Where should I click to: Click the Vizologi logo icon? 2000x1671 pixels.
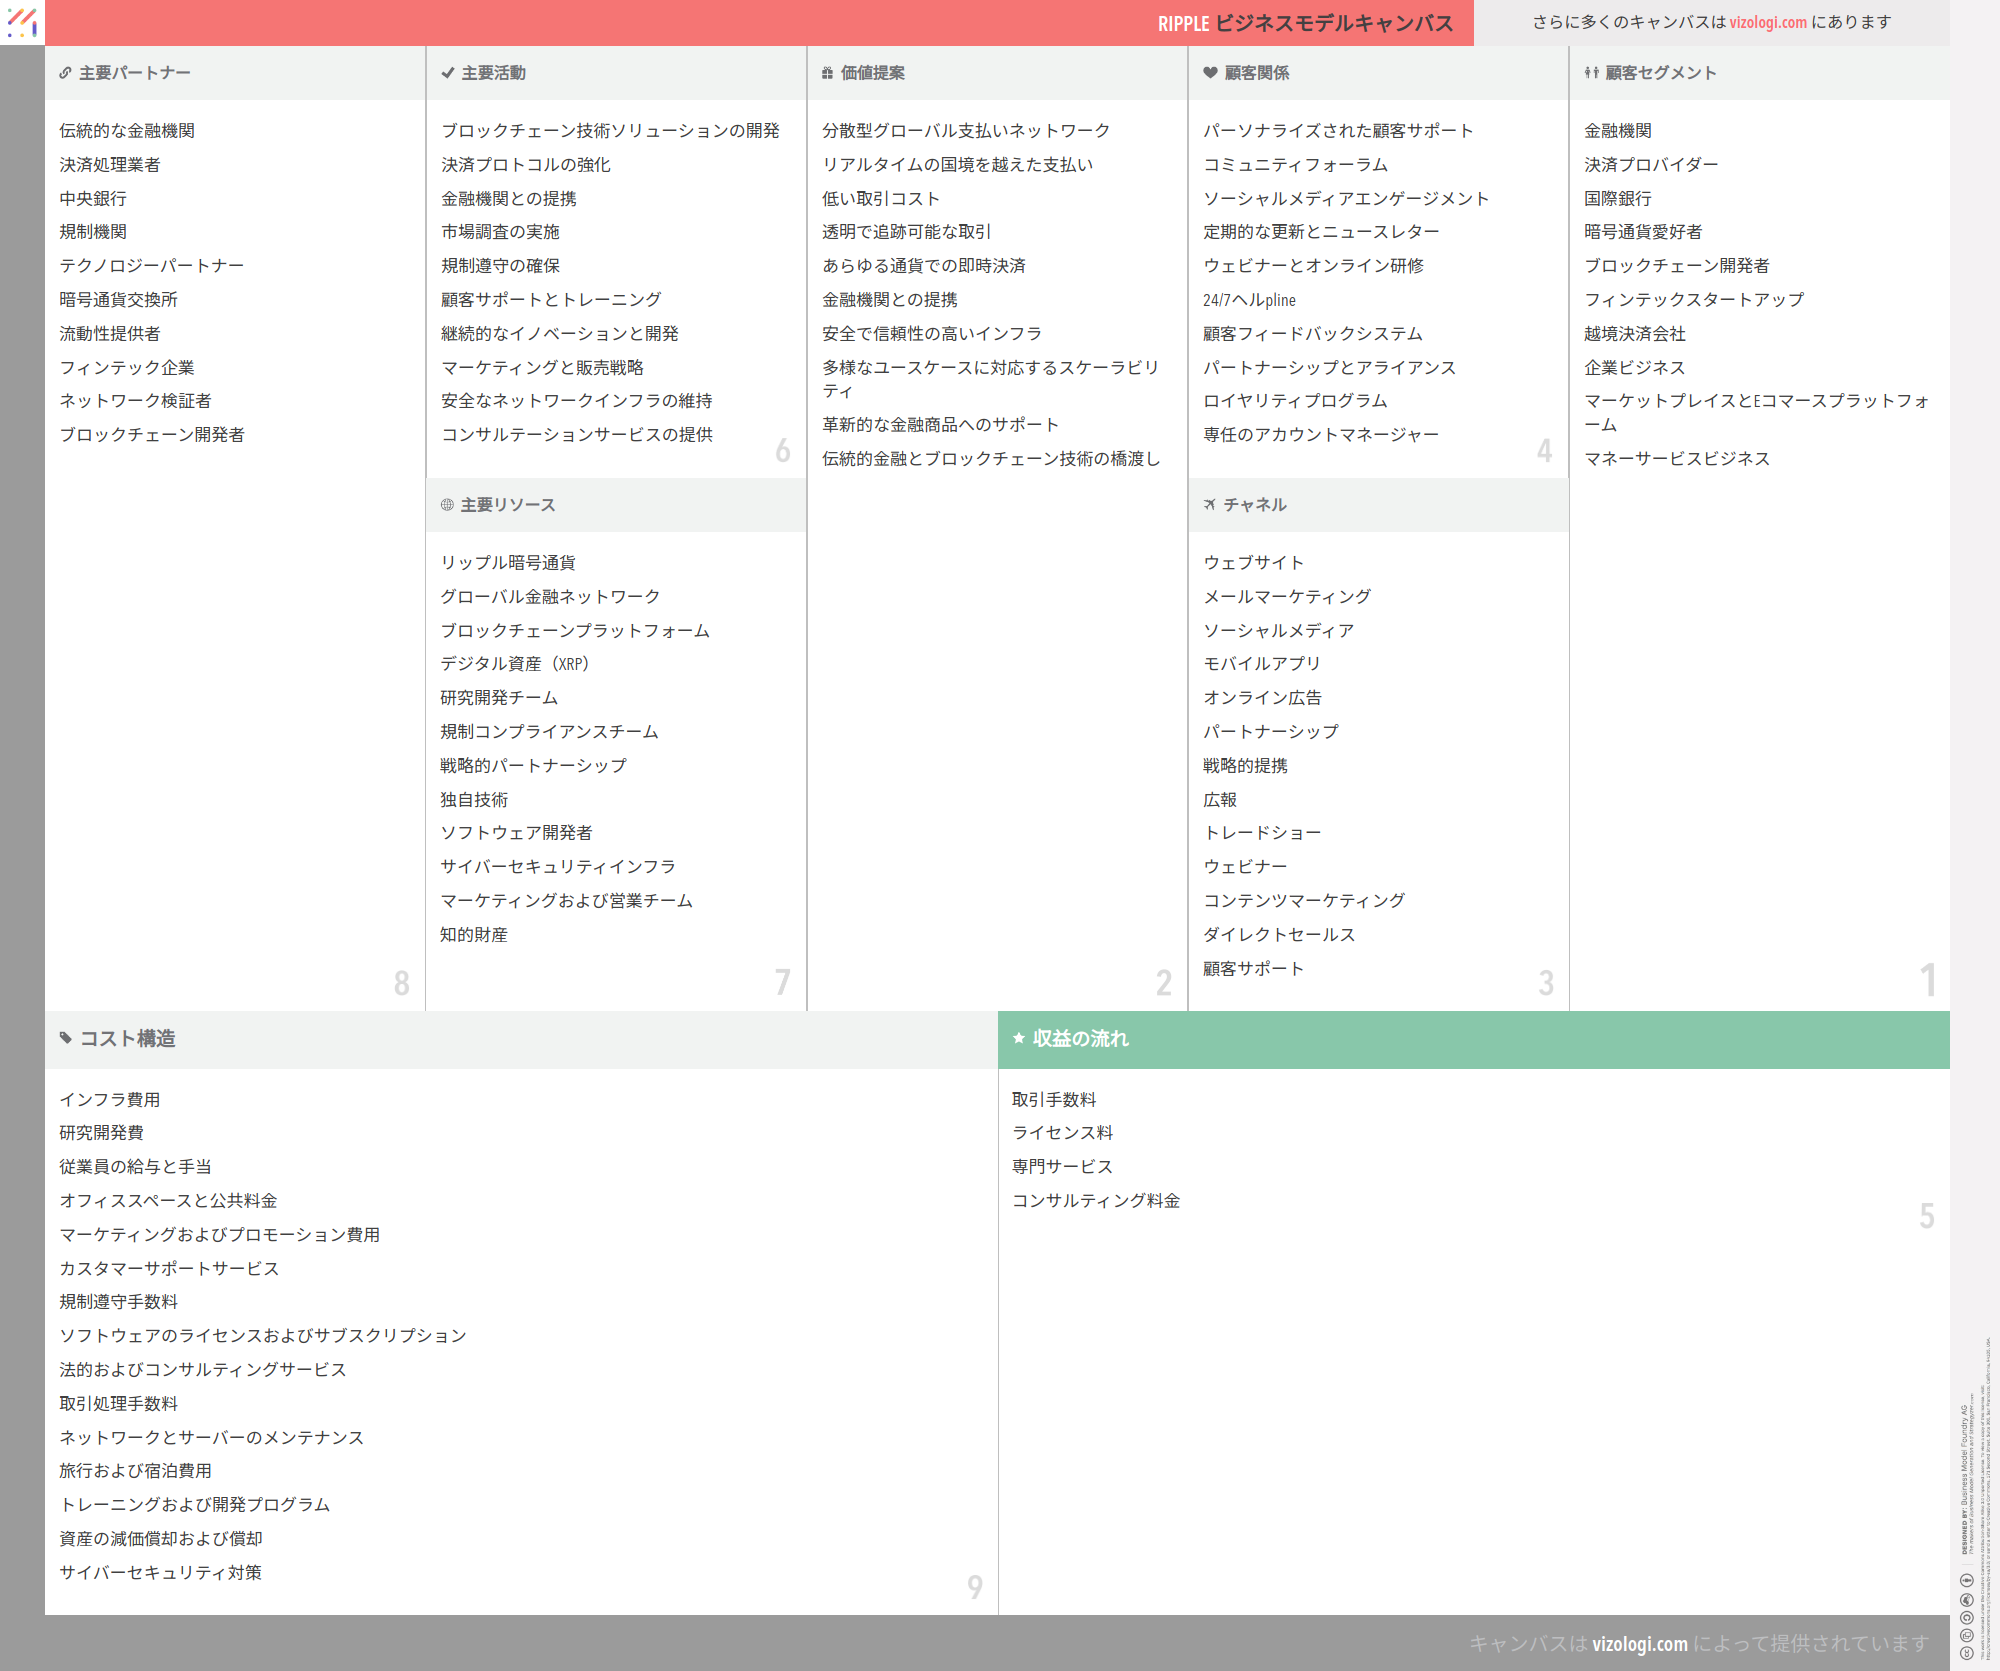pos(22,22)
